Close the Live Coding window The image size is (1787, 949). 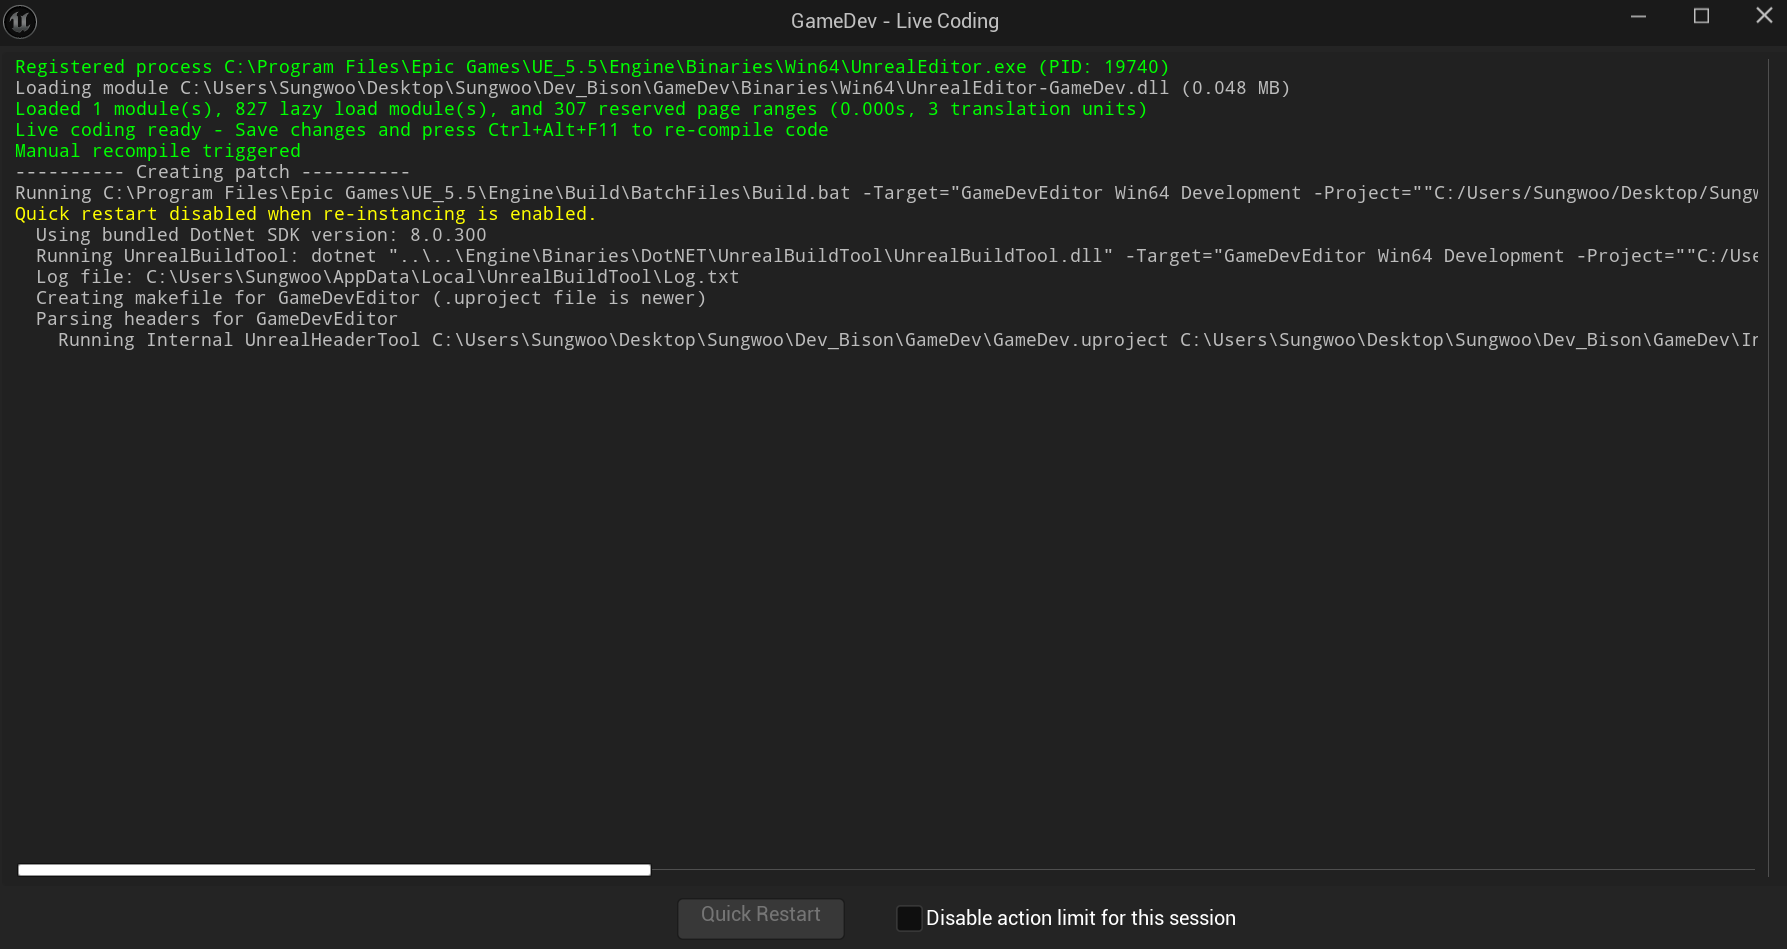tap(1764, 16)
